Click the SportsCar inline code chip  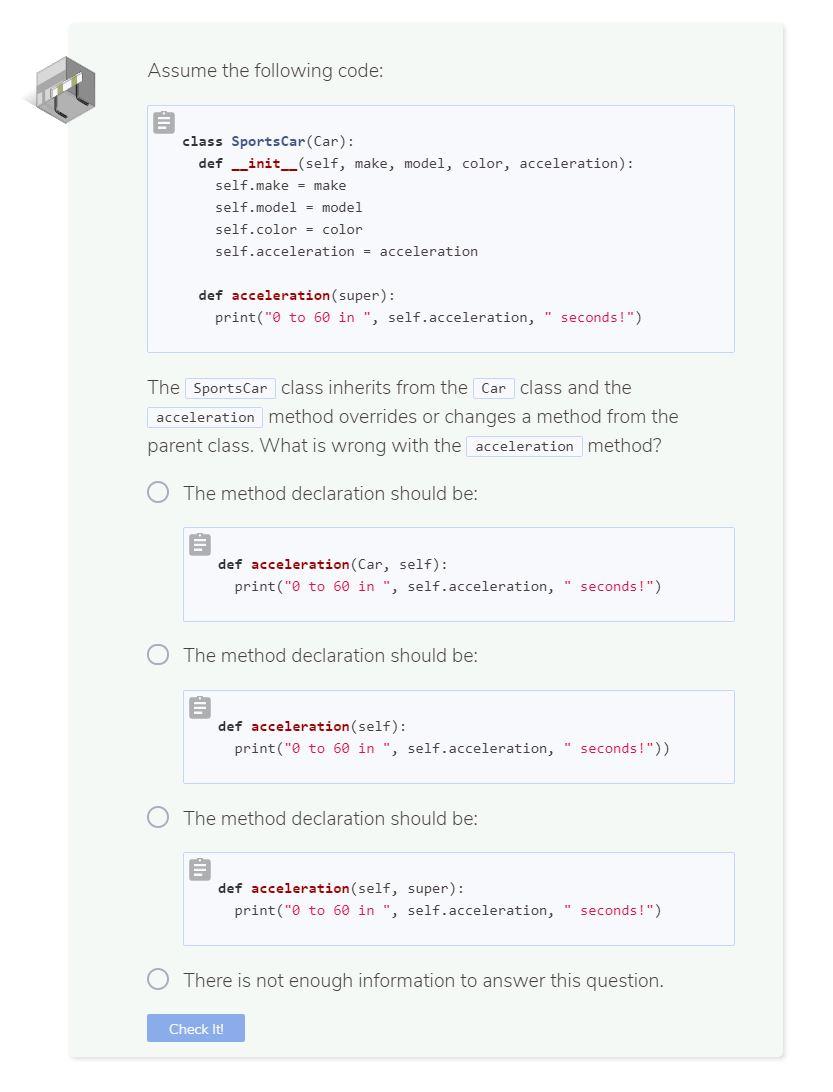pyautogui.click(x=230, y=388)
